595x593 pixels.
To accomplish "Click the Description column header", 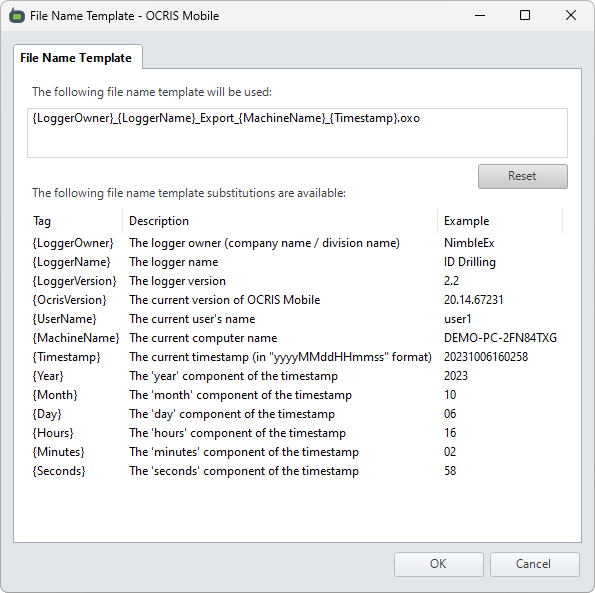I will (159, 221).
